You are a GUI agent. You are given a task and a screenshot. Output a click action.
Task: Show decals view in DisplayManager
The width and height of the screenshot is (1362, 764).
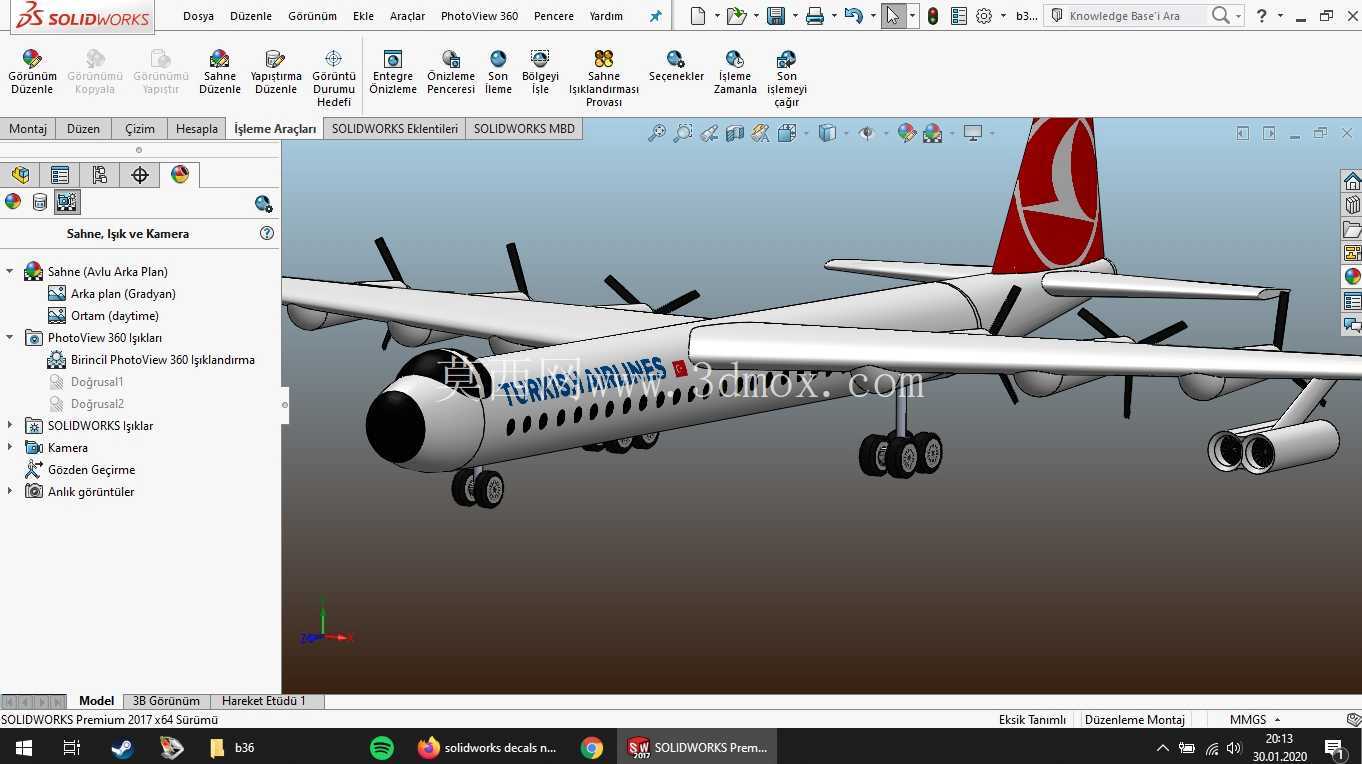click(x=40, y=202)
